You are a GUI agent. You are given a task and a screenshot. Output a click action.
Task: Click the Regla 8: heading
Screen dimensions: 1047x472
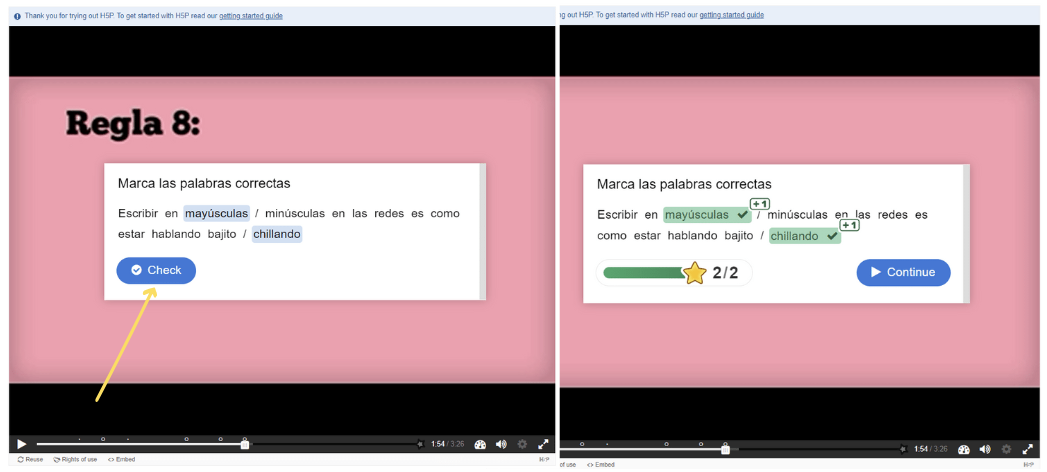(x=133, y=124)
